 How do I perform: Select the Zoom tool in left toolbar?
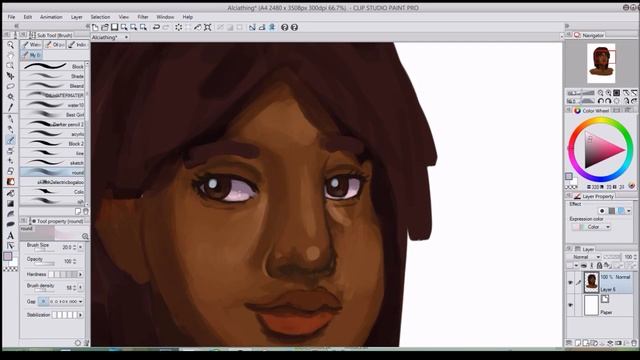tap(11, 45)
